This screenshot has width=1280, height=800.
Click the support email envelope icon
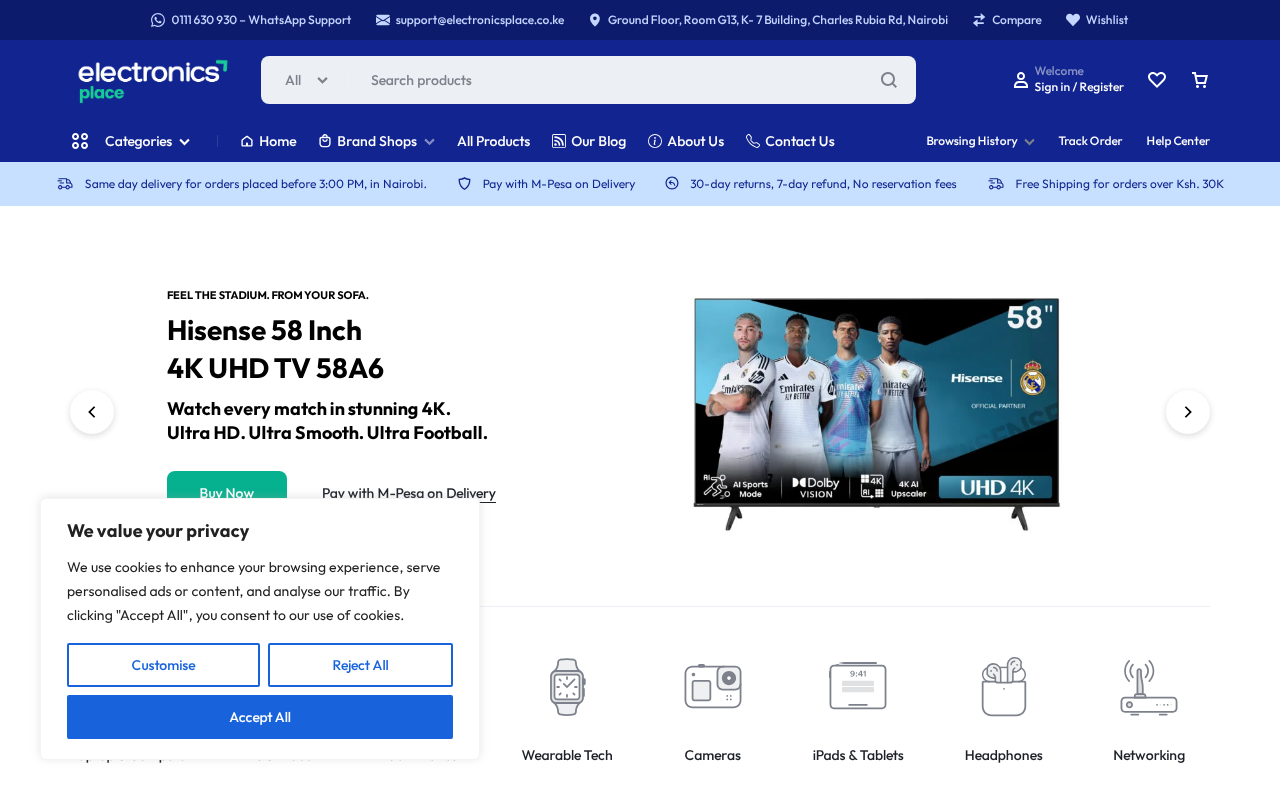(383, 20)
